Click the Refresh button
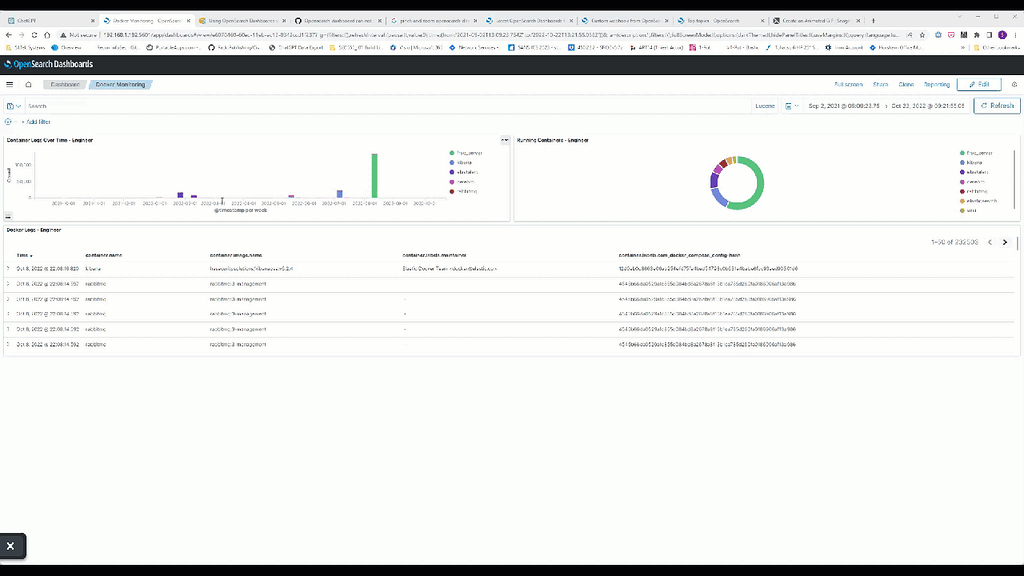This screenshot has height=576, width=1024. [x=997, y=105]
